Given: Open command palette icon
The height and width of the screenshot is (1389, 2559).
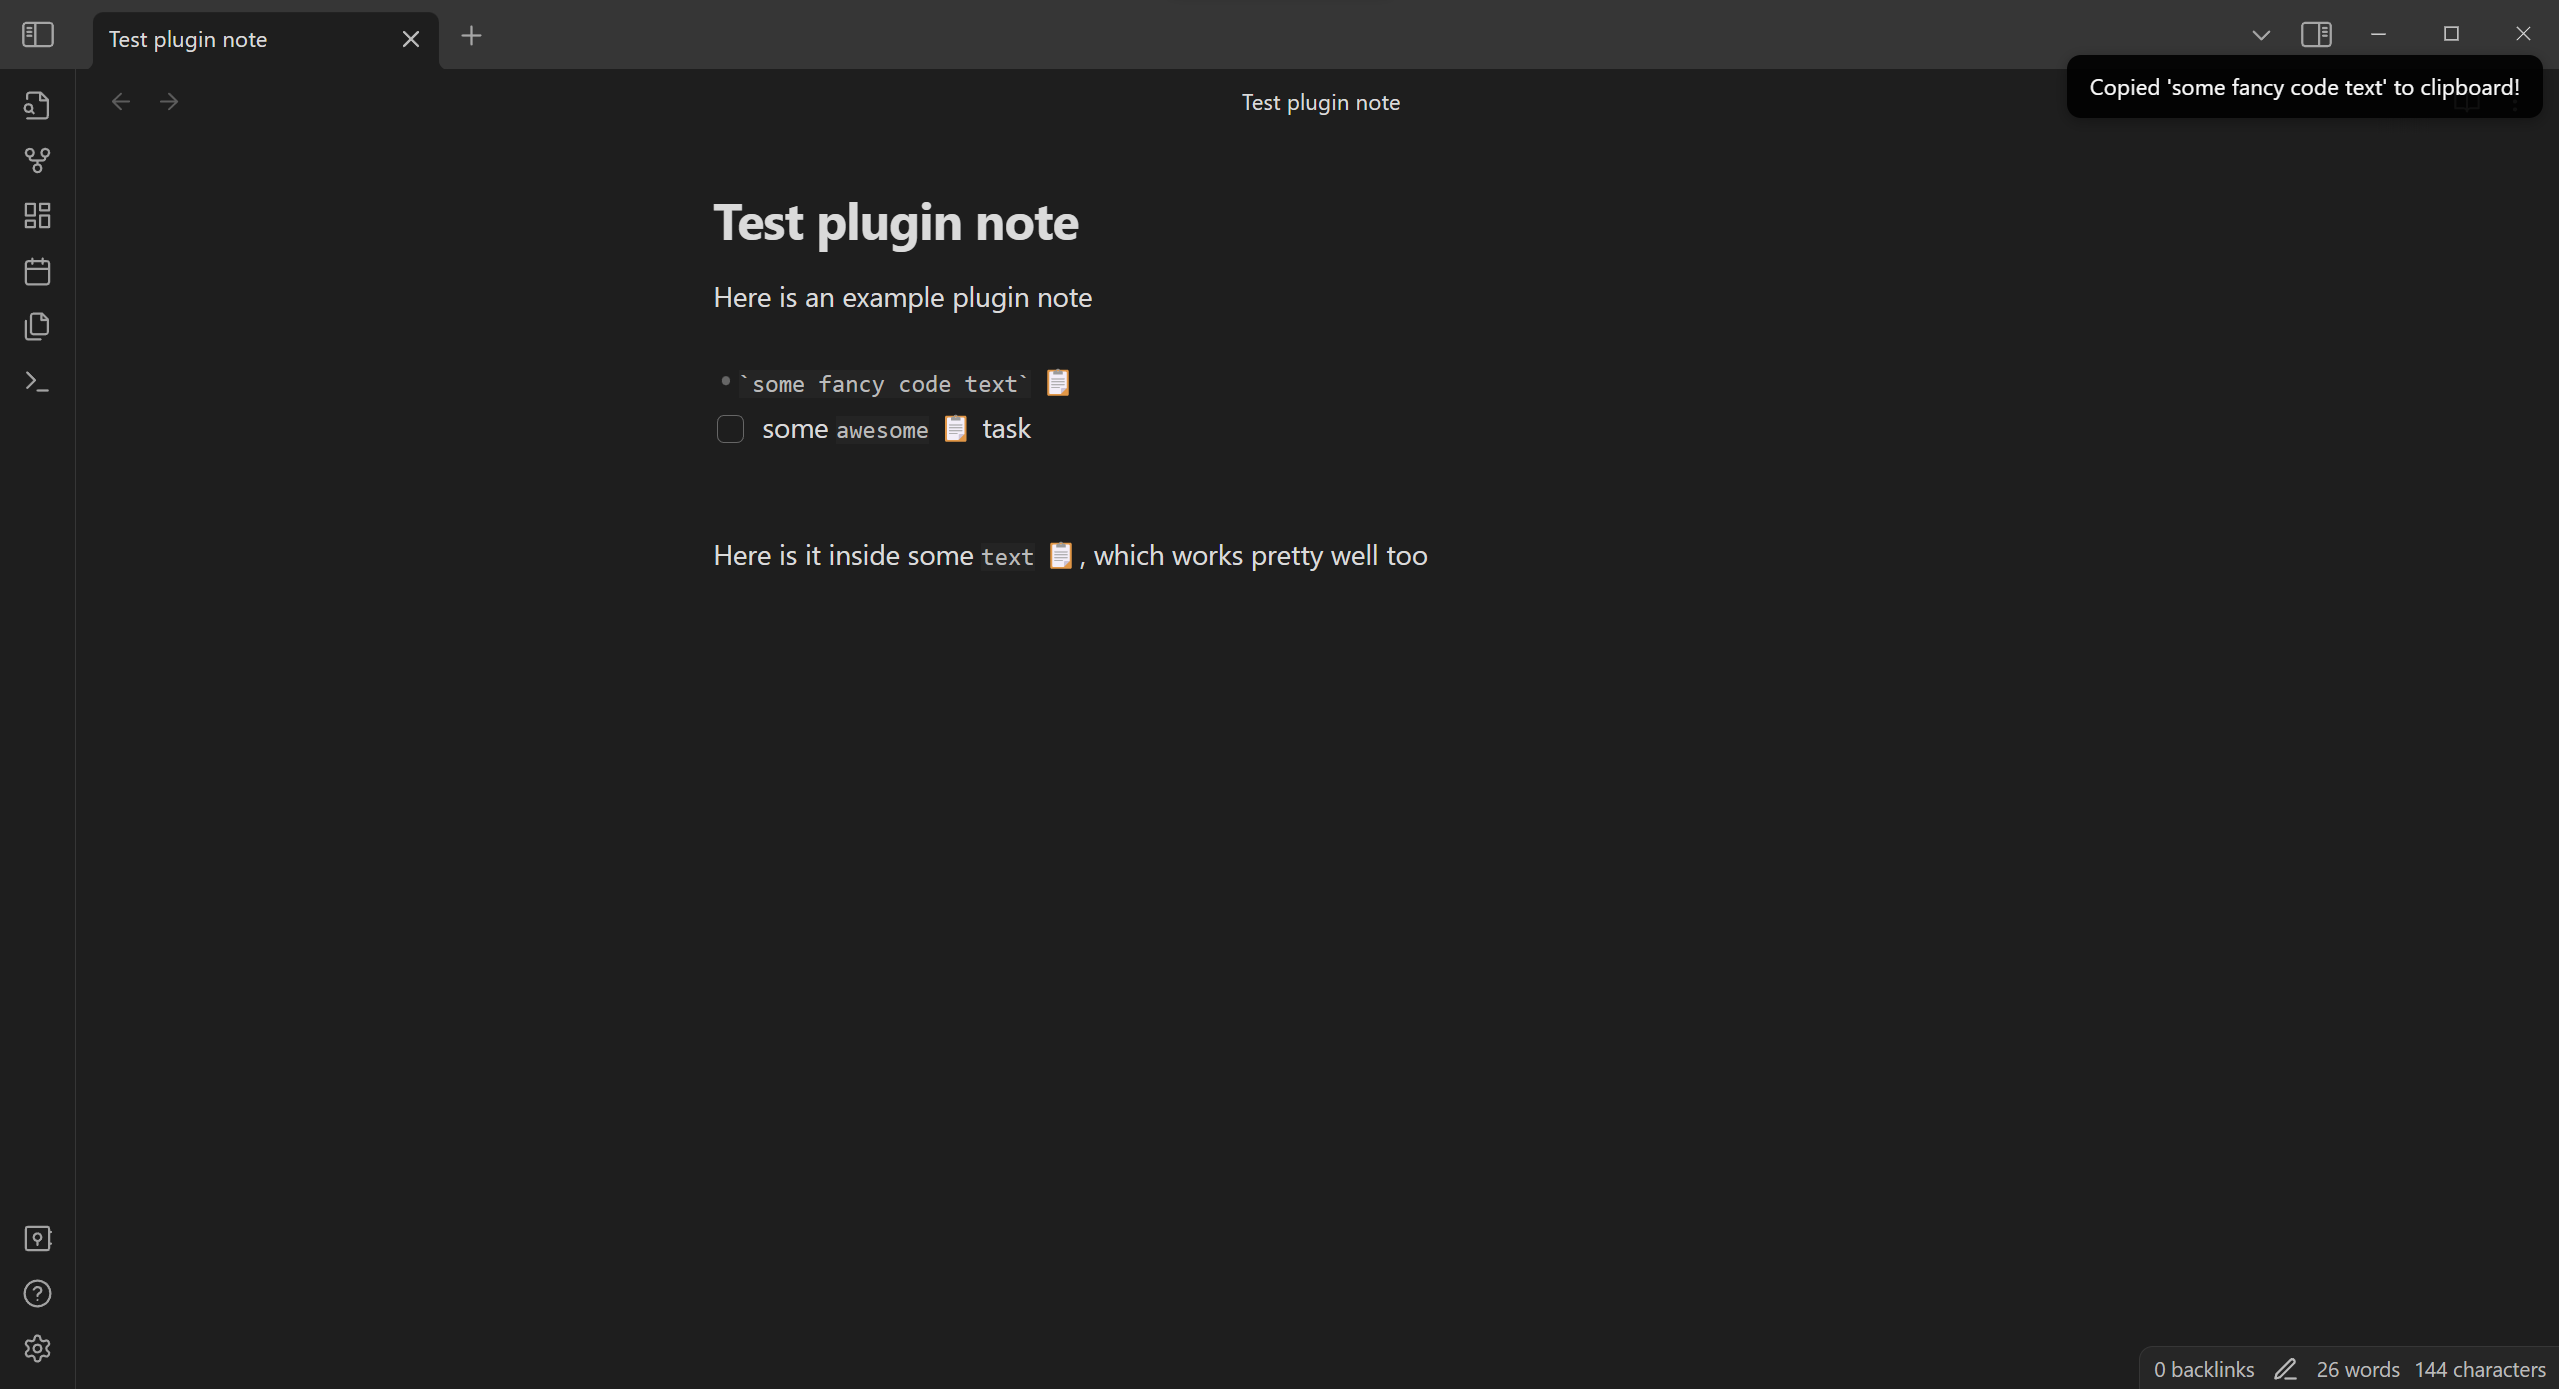Looking at the screenshot, I should click(x=37, y=382).
